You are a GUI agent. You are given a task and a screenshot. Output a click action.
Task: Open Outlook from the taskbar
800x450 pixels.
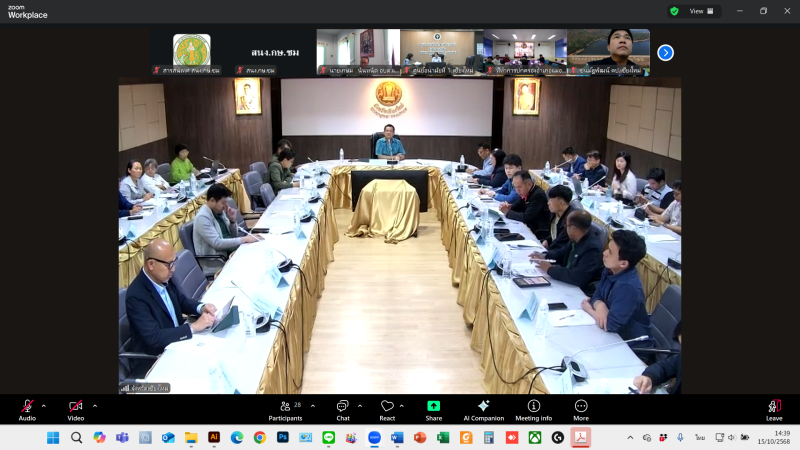[x=168, y=438]
